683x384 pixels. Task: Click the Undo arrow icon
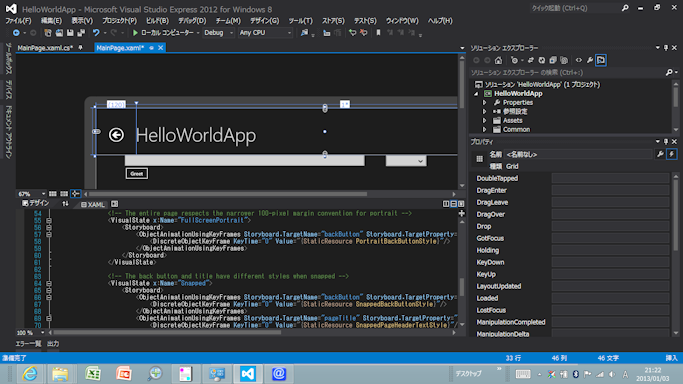[96, 33]
